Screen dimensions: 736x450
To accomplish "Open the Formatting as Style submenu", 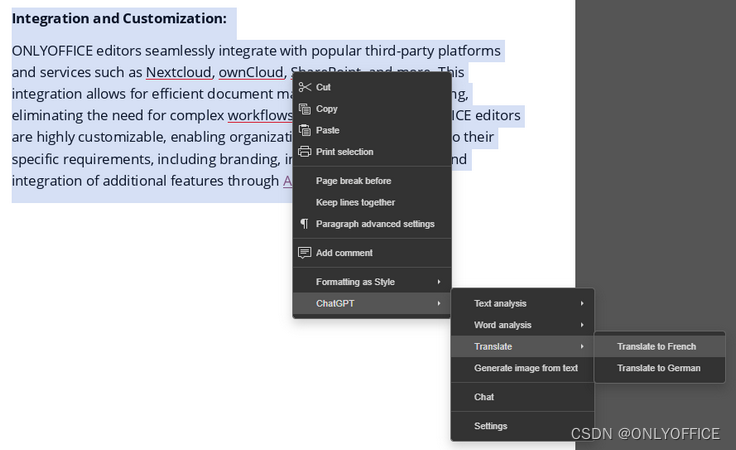I will (372, 282).
